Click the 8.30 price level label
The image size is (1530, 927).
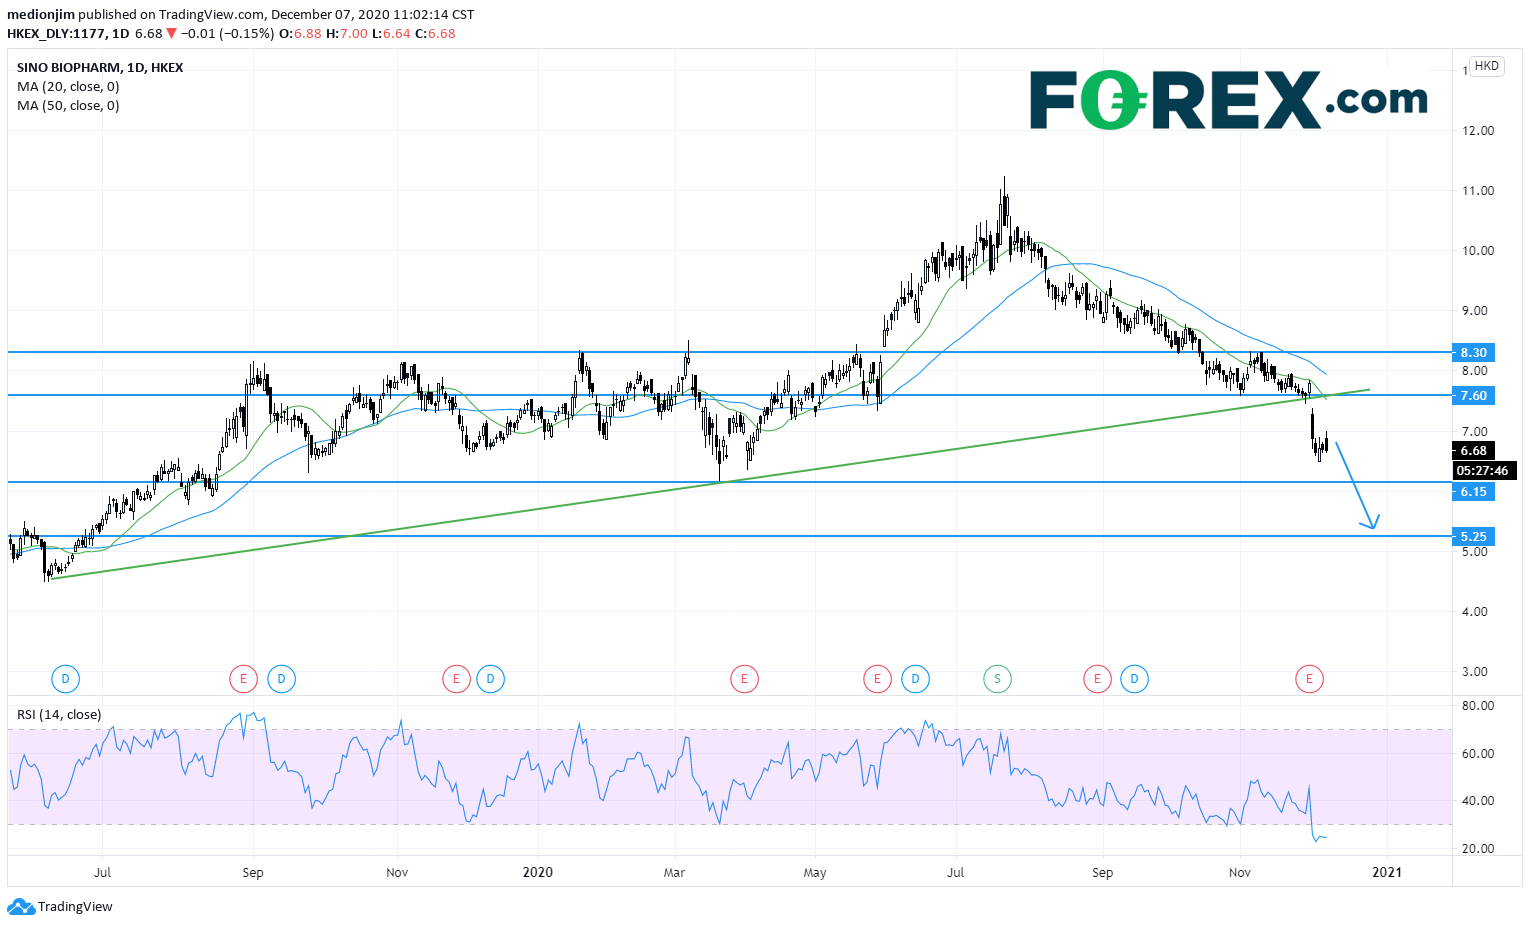coord(1473,353)
